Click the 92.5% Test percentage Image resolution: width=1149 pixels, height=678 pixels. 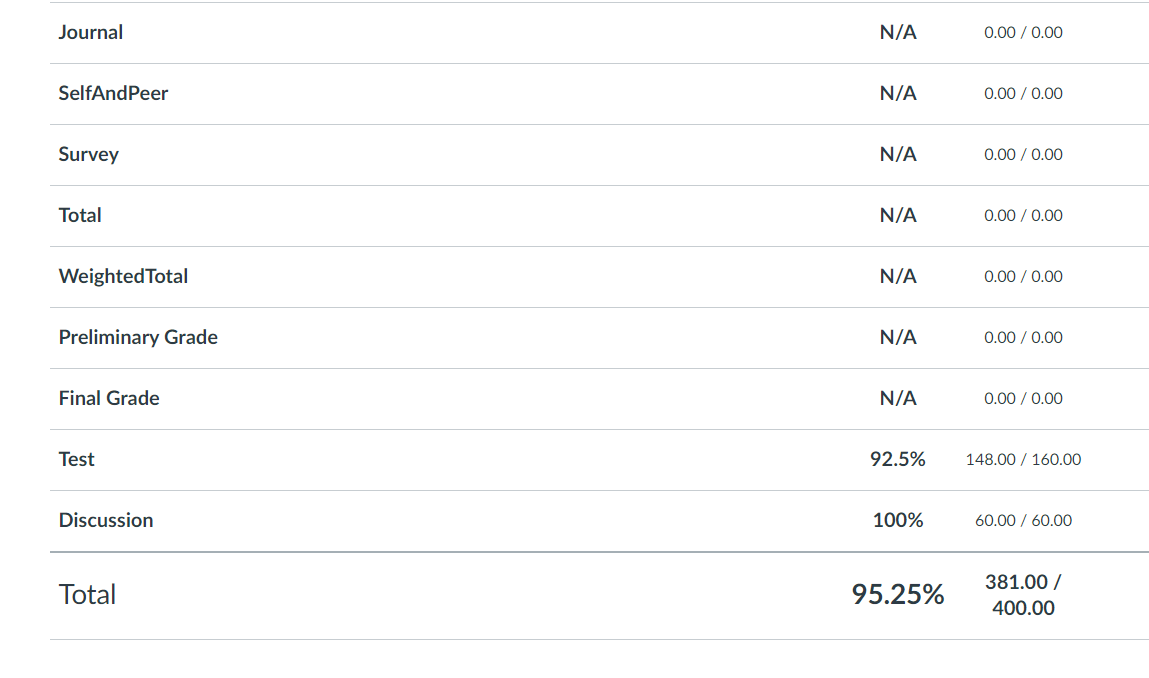coord(897,460)
